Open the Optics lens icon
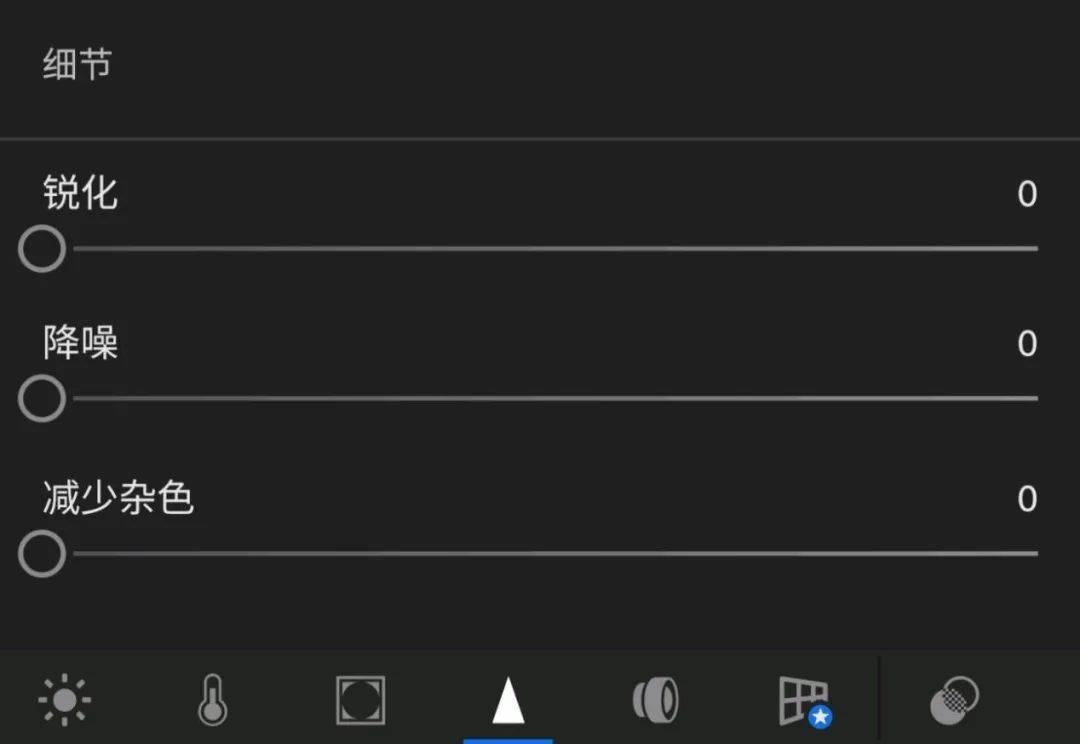1080x744 pixels. (x=656, y=700)
